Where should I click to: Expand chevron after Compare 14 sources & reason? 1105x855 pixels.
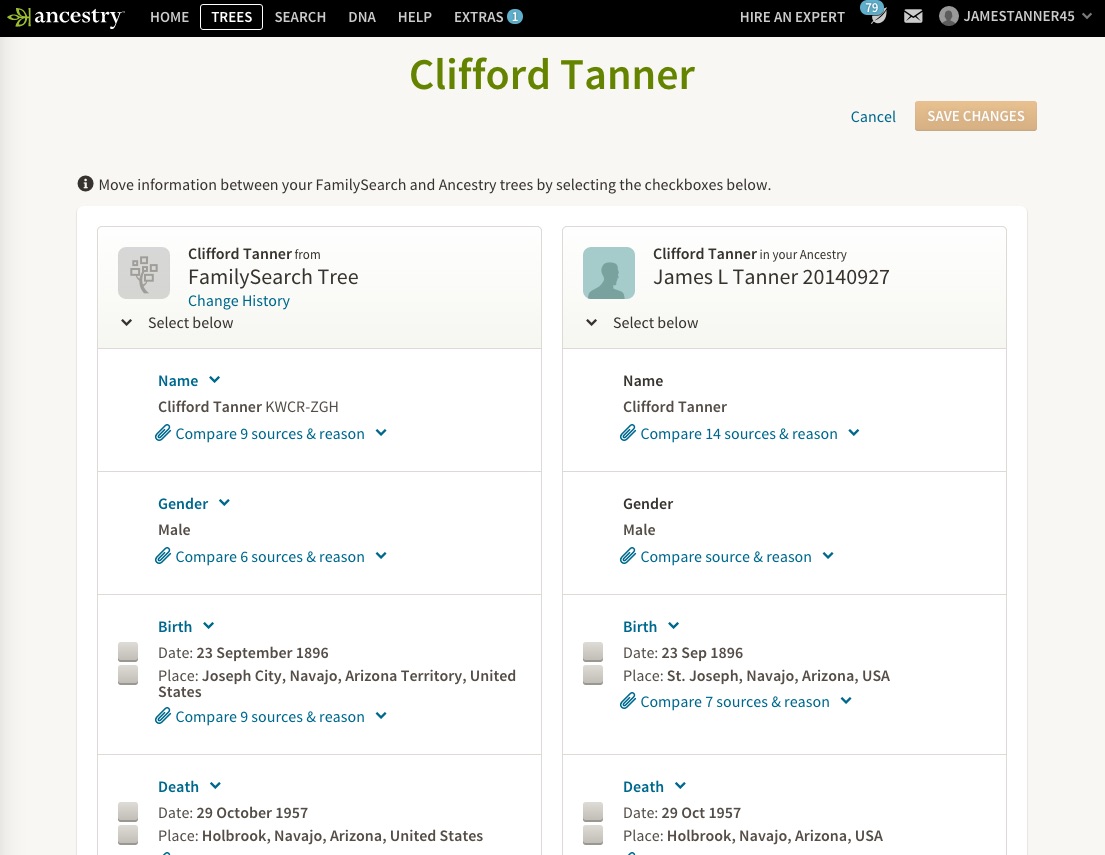pyautogui.click(x=854, y=433)
